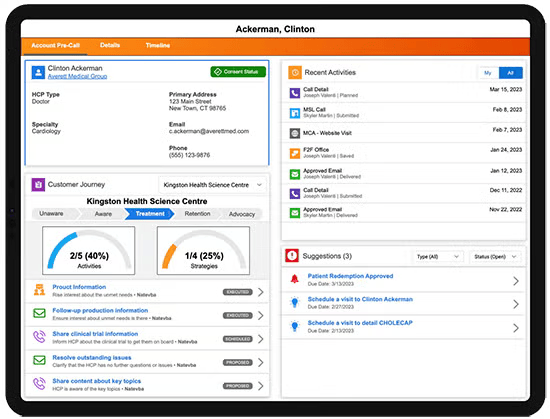Click email icon for Nov 22 Approved Email
Image resolution: width=550 pixels, height=419 pixels.
pyautogui.click(x=295, y=213)
